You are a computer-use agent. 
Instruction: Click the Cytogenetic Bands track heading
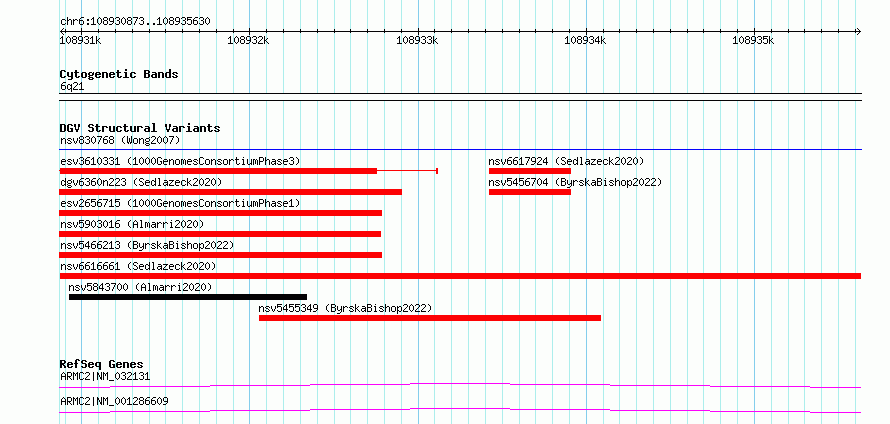pyautogui.click(x=119, y=74)
